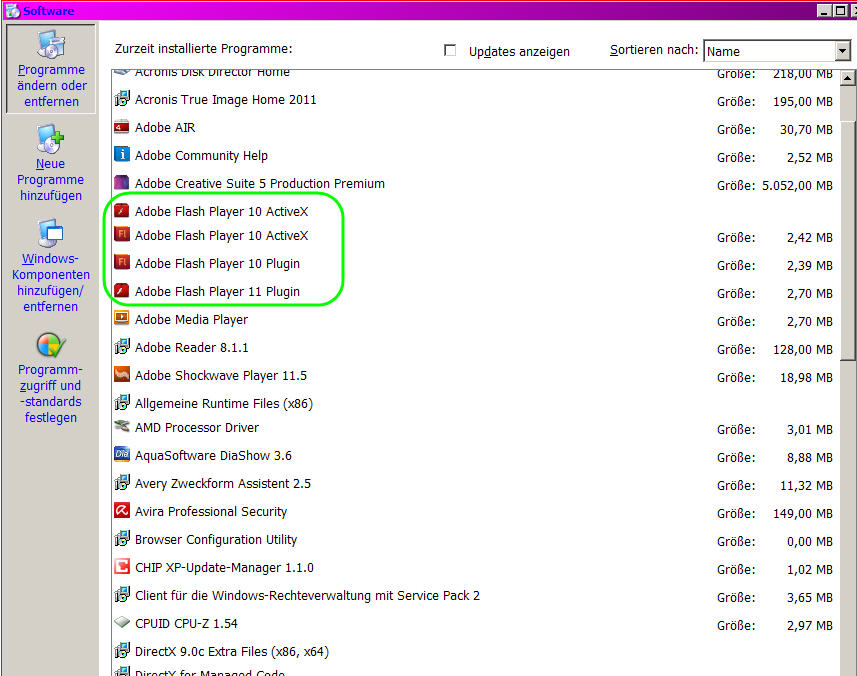857x676 pixels.
Task: Click the size value 2,42 MB
Action: click(x=809, y=238)
